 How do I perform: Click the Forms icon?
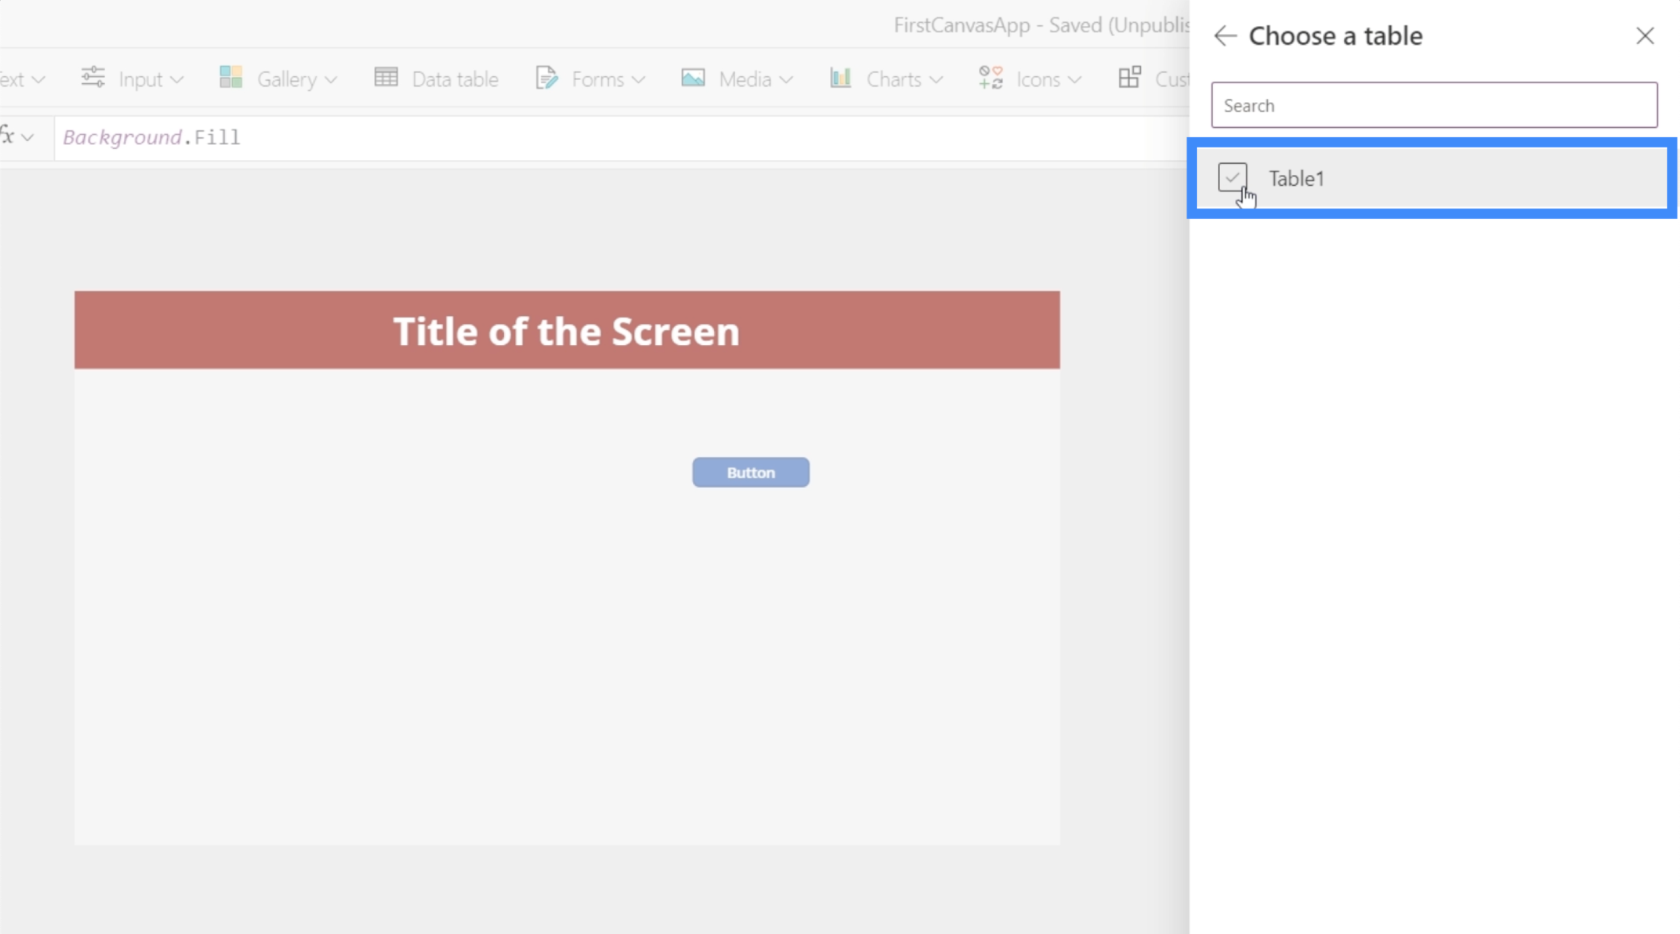click(546, 77)
